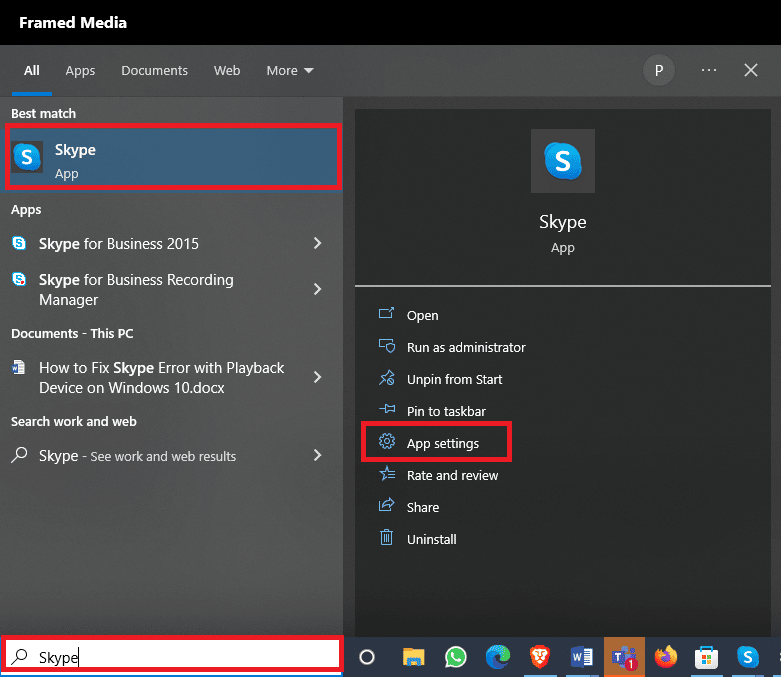Click the Word document file icon
This screenshot has height=677, width=781.
pos(19,367)
